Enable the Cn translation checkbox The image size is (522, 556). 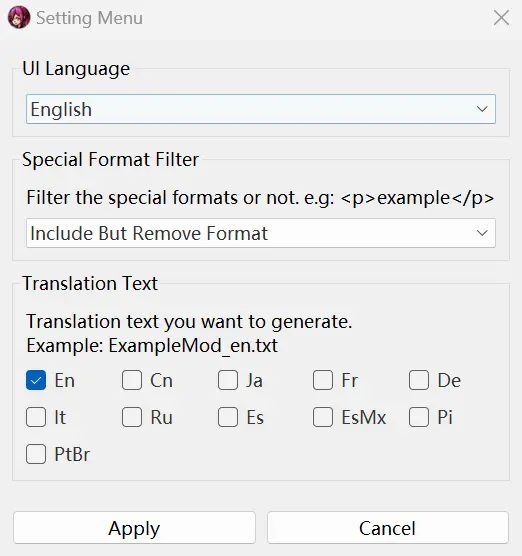point(132,380)
